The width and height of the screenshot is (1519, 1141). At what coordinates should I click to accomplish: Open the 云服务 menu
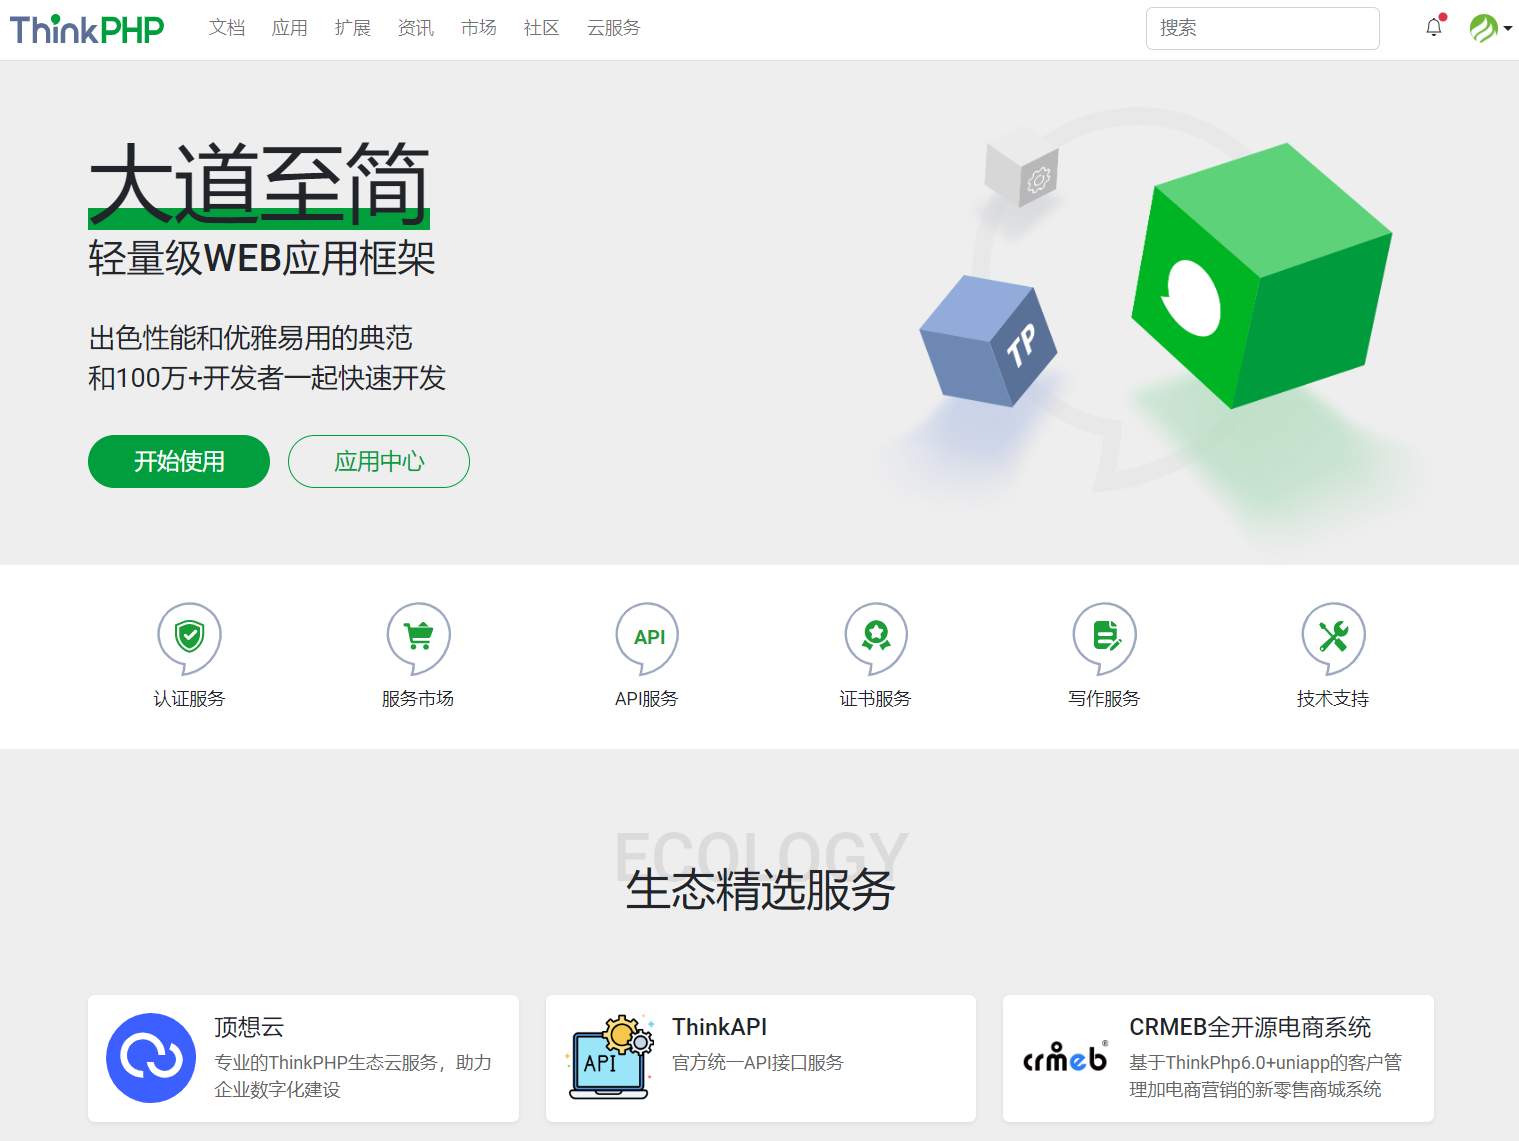614,28
